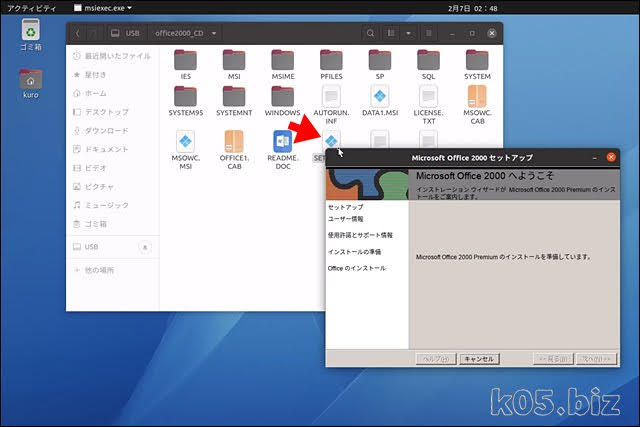Open the Activities overview
Screen dimensions: 640x427
pos(31,8)
